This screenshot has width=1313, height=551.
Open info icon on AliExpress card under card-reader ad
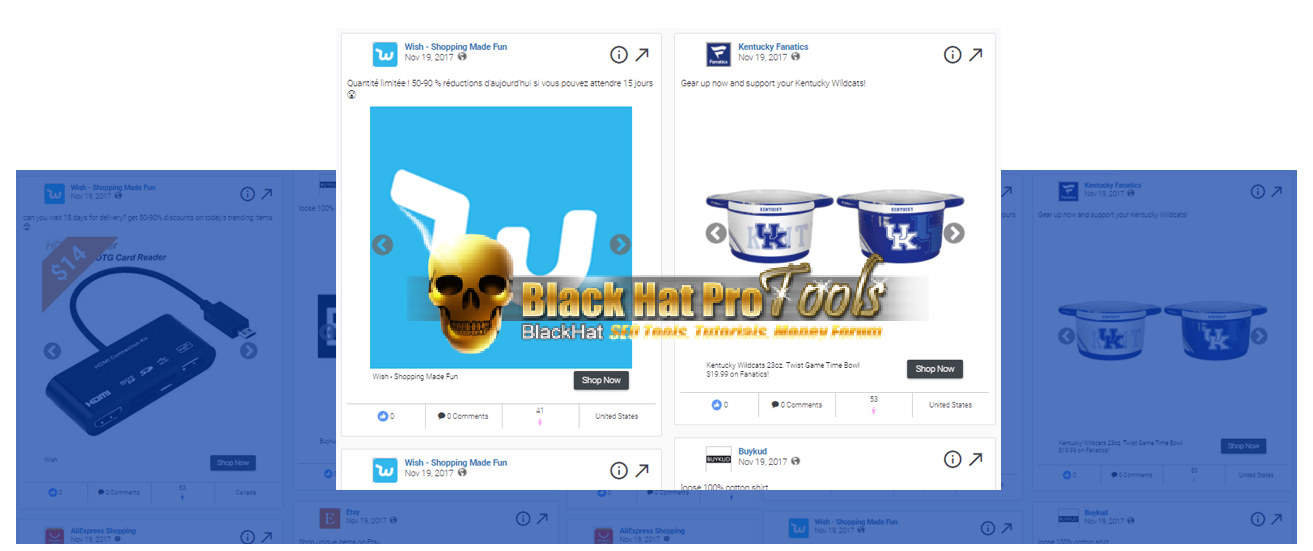coord(248,537)
